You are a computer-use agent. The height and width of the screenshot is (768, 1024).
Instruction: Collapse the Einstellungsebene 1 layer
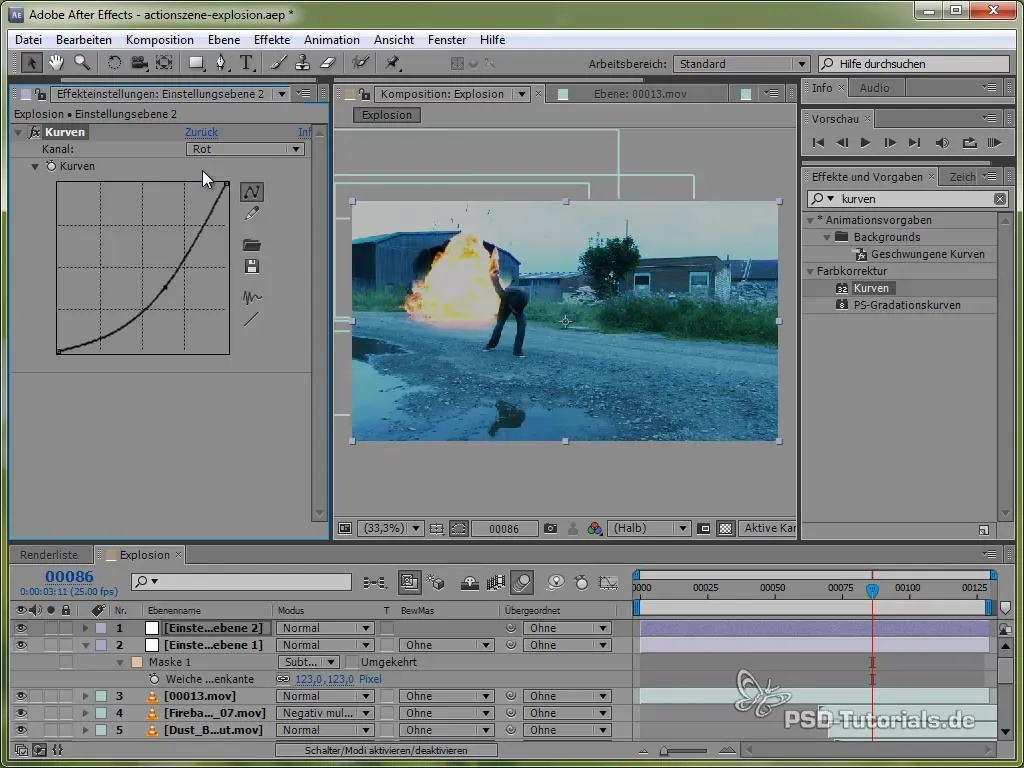[x=85, y=645]
